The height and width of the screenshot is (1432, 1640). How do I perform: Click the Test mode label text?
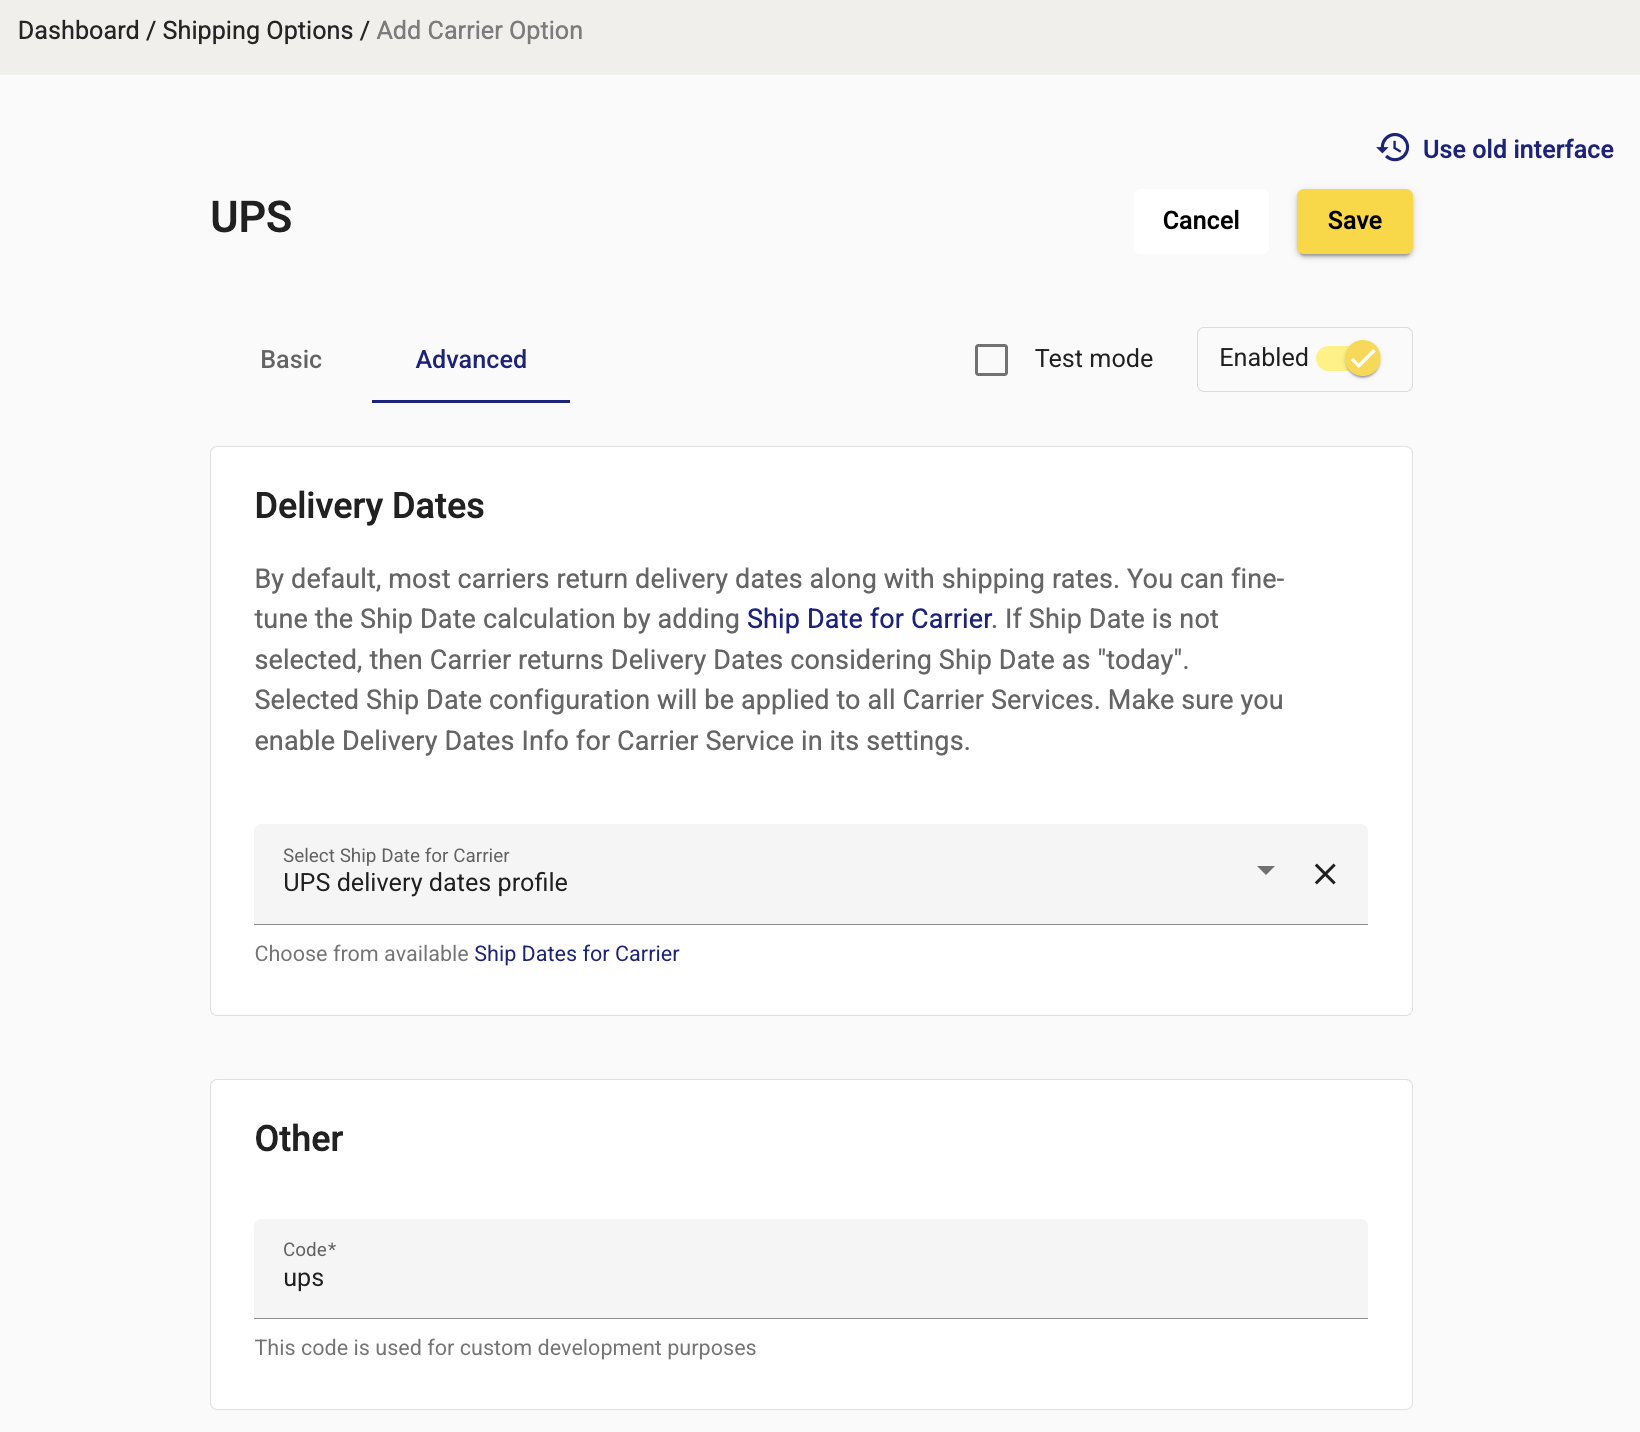(1094, 359)
